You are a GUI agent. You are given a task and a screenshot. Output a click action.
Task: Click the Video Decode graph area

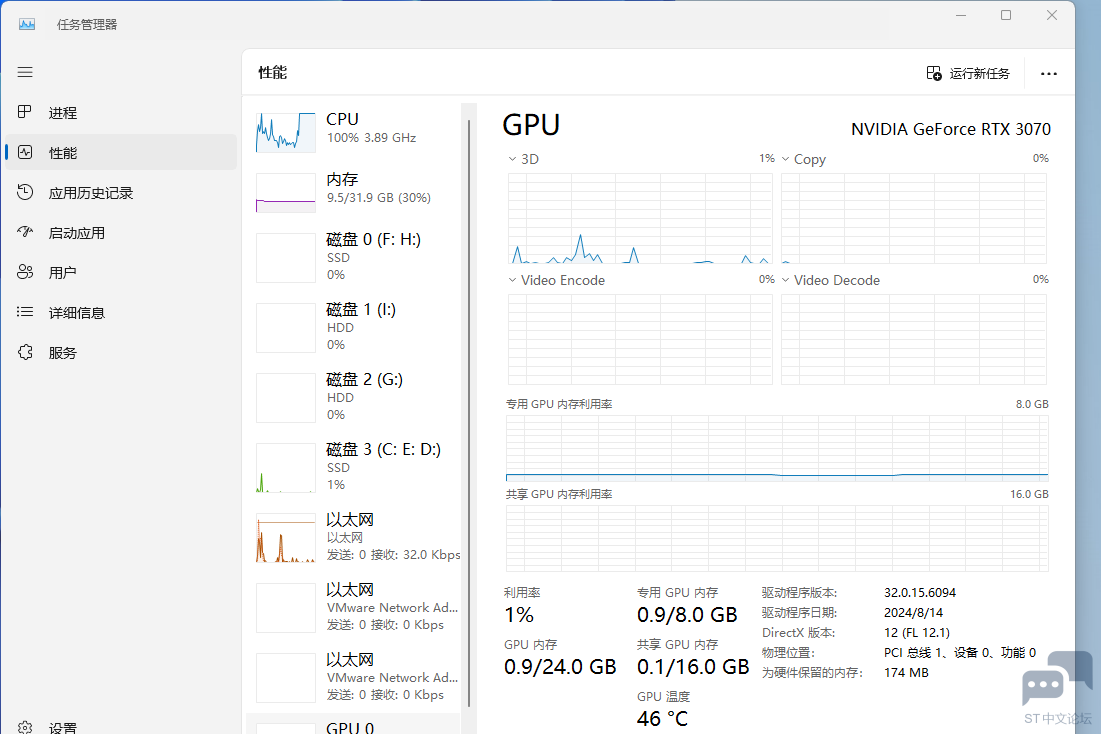click(914, 339)
